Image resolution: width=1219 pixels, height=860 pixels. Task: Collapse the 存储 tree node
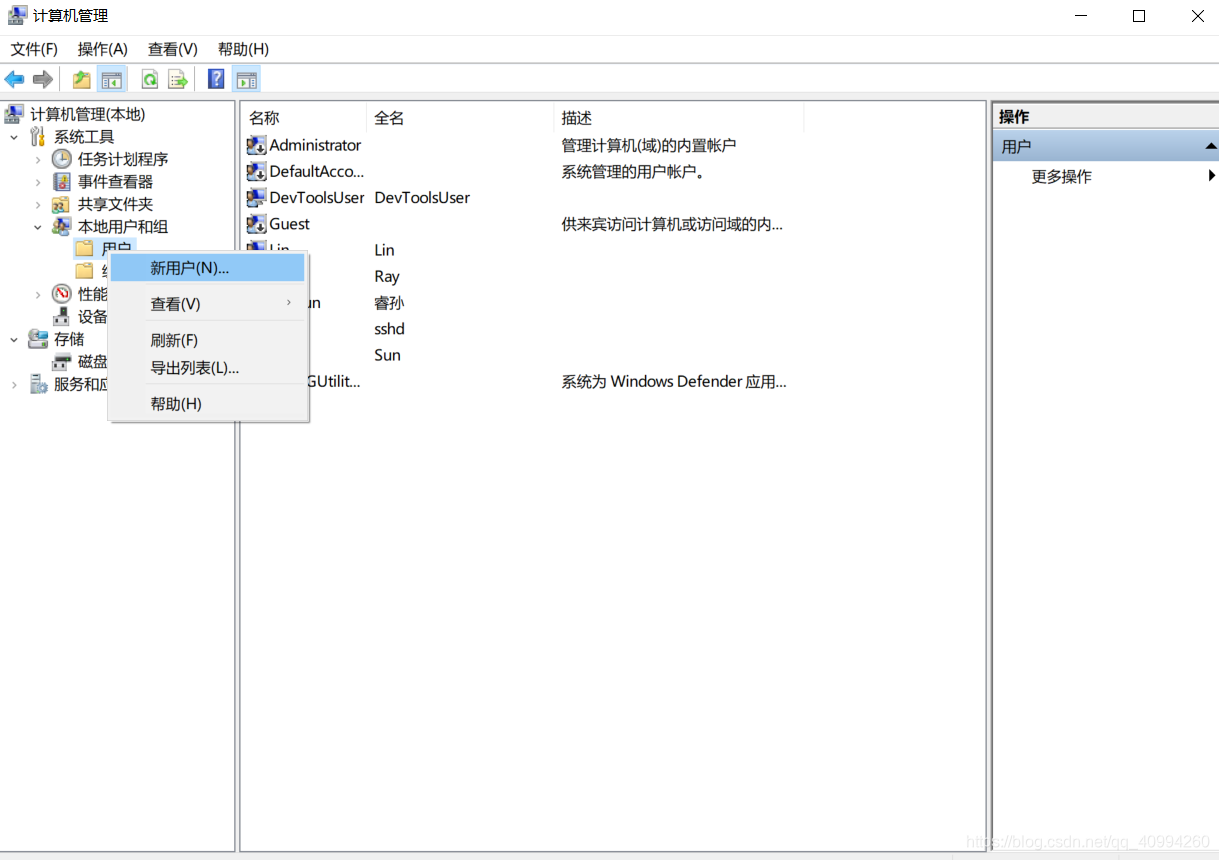click(x=14, y=339)
